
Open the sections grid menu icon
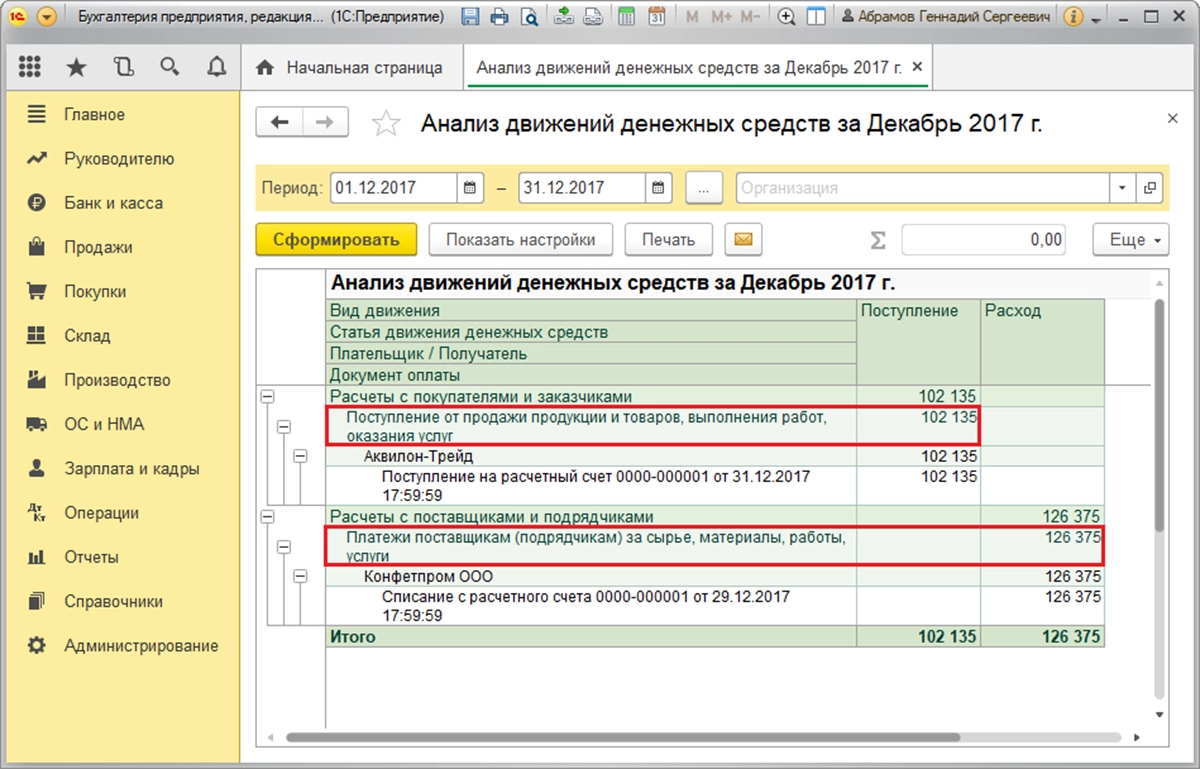(x=30, y=67)
